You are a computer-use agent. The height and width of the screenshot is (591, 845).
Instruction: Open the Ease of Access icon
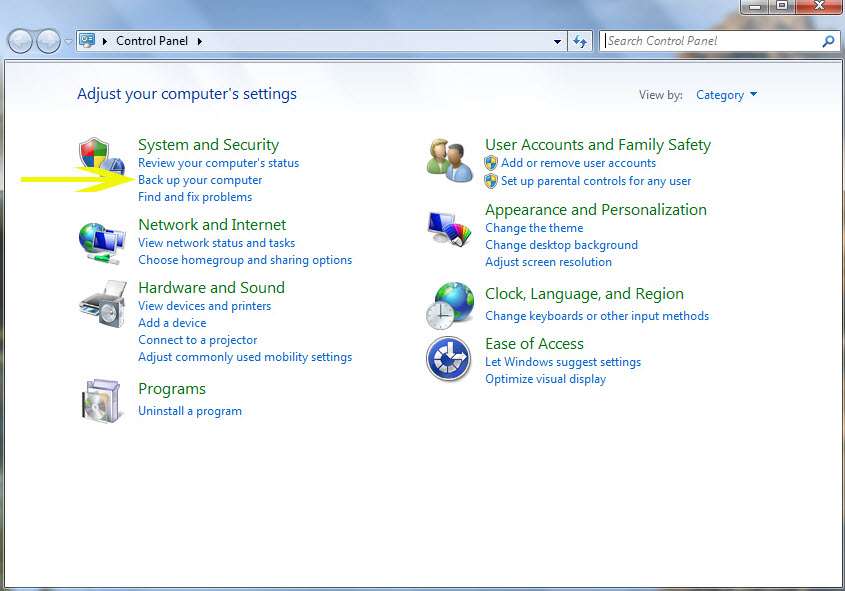pyautogui.click(x=449, y=359)
